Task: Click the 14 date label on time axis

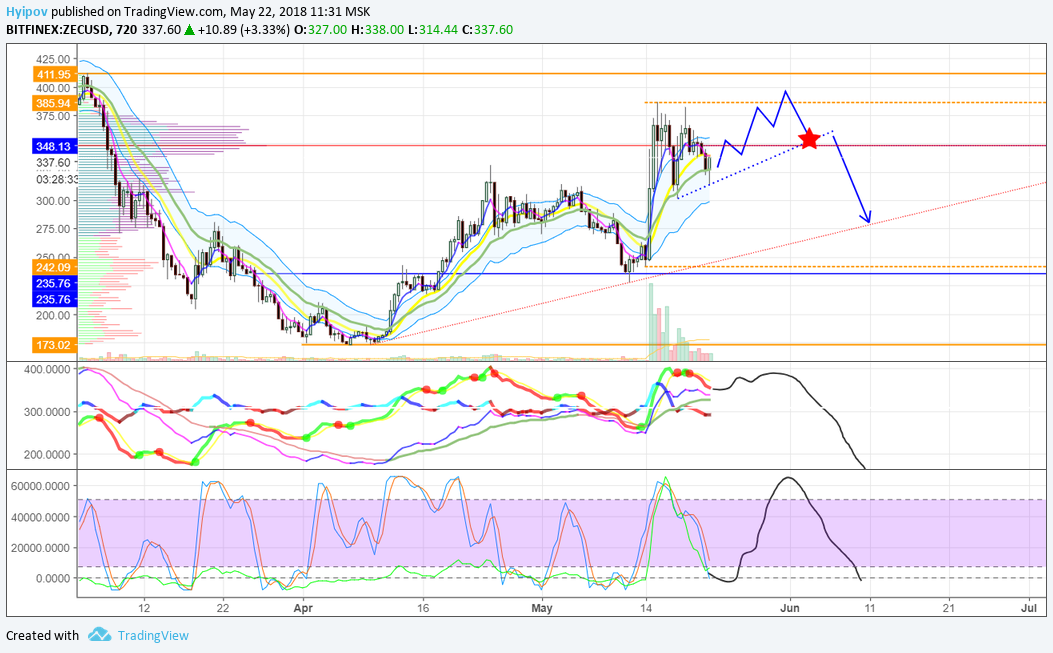Action: 646,608
